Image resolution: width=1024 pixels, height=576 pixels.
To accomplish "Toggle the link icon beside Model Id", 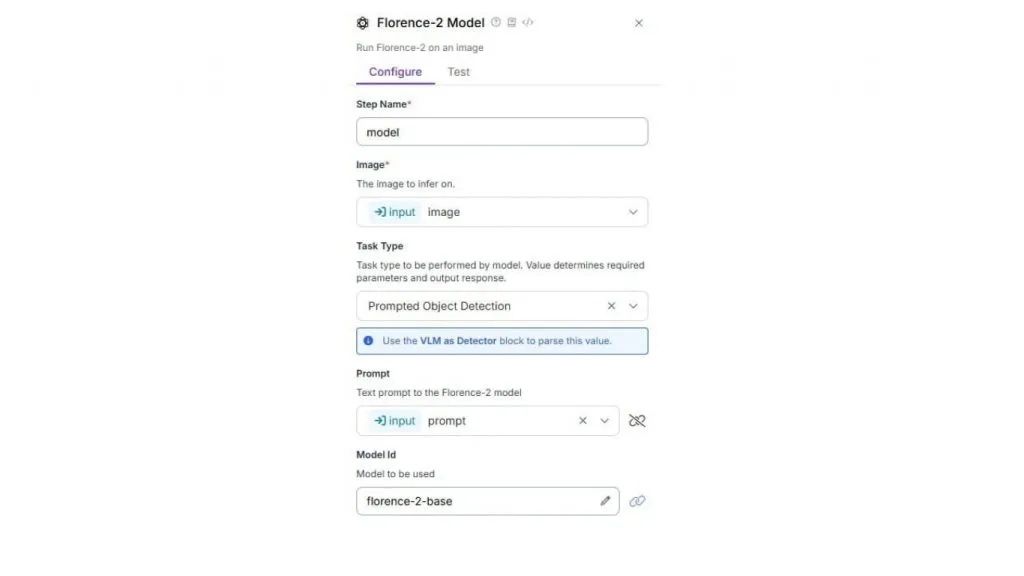I will 637,501.
